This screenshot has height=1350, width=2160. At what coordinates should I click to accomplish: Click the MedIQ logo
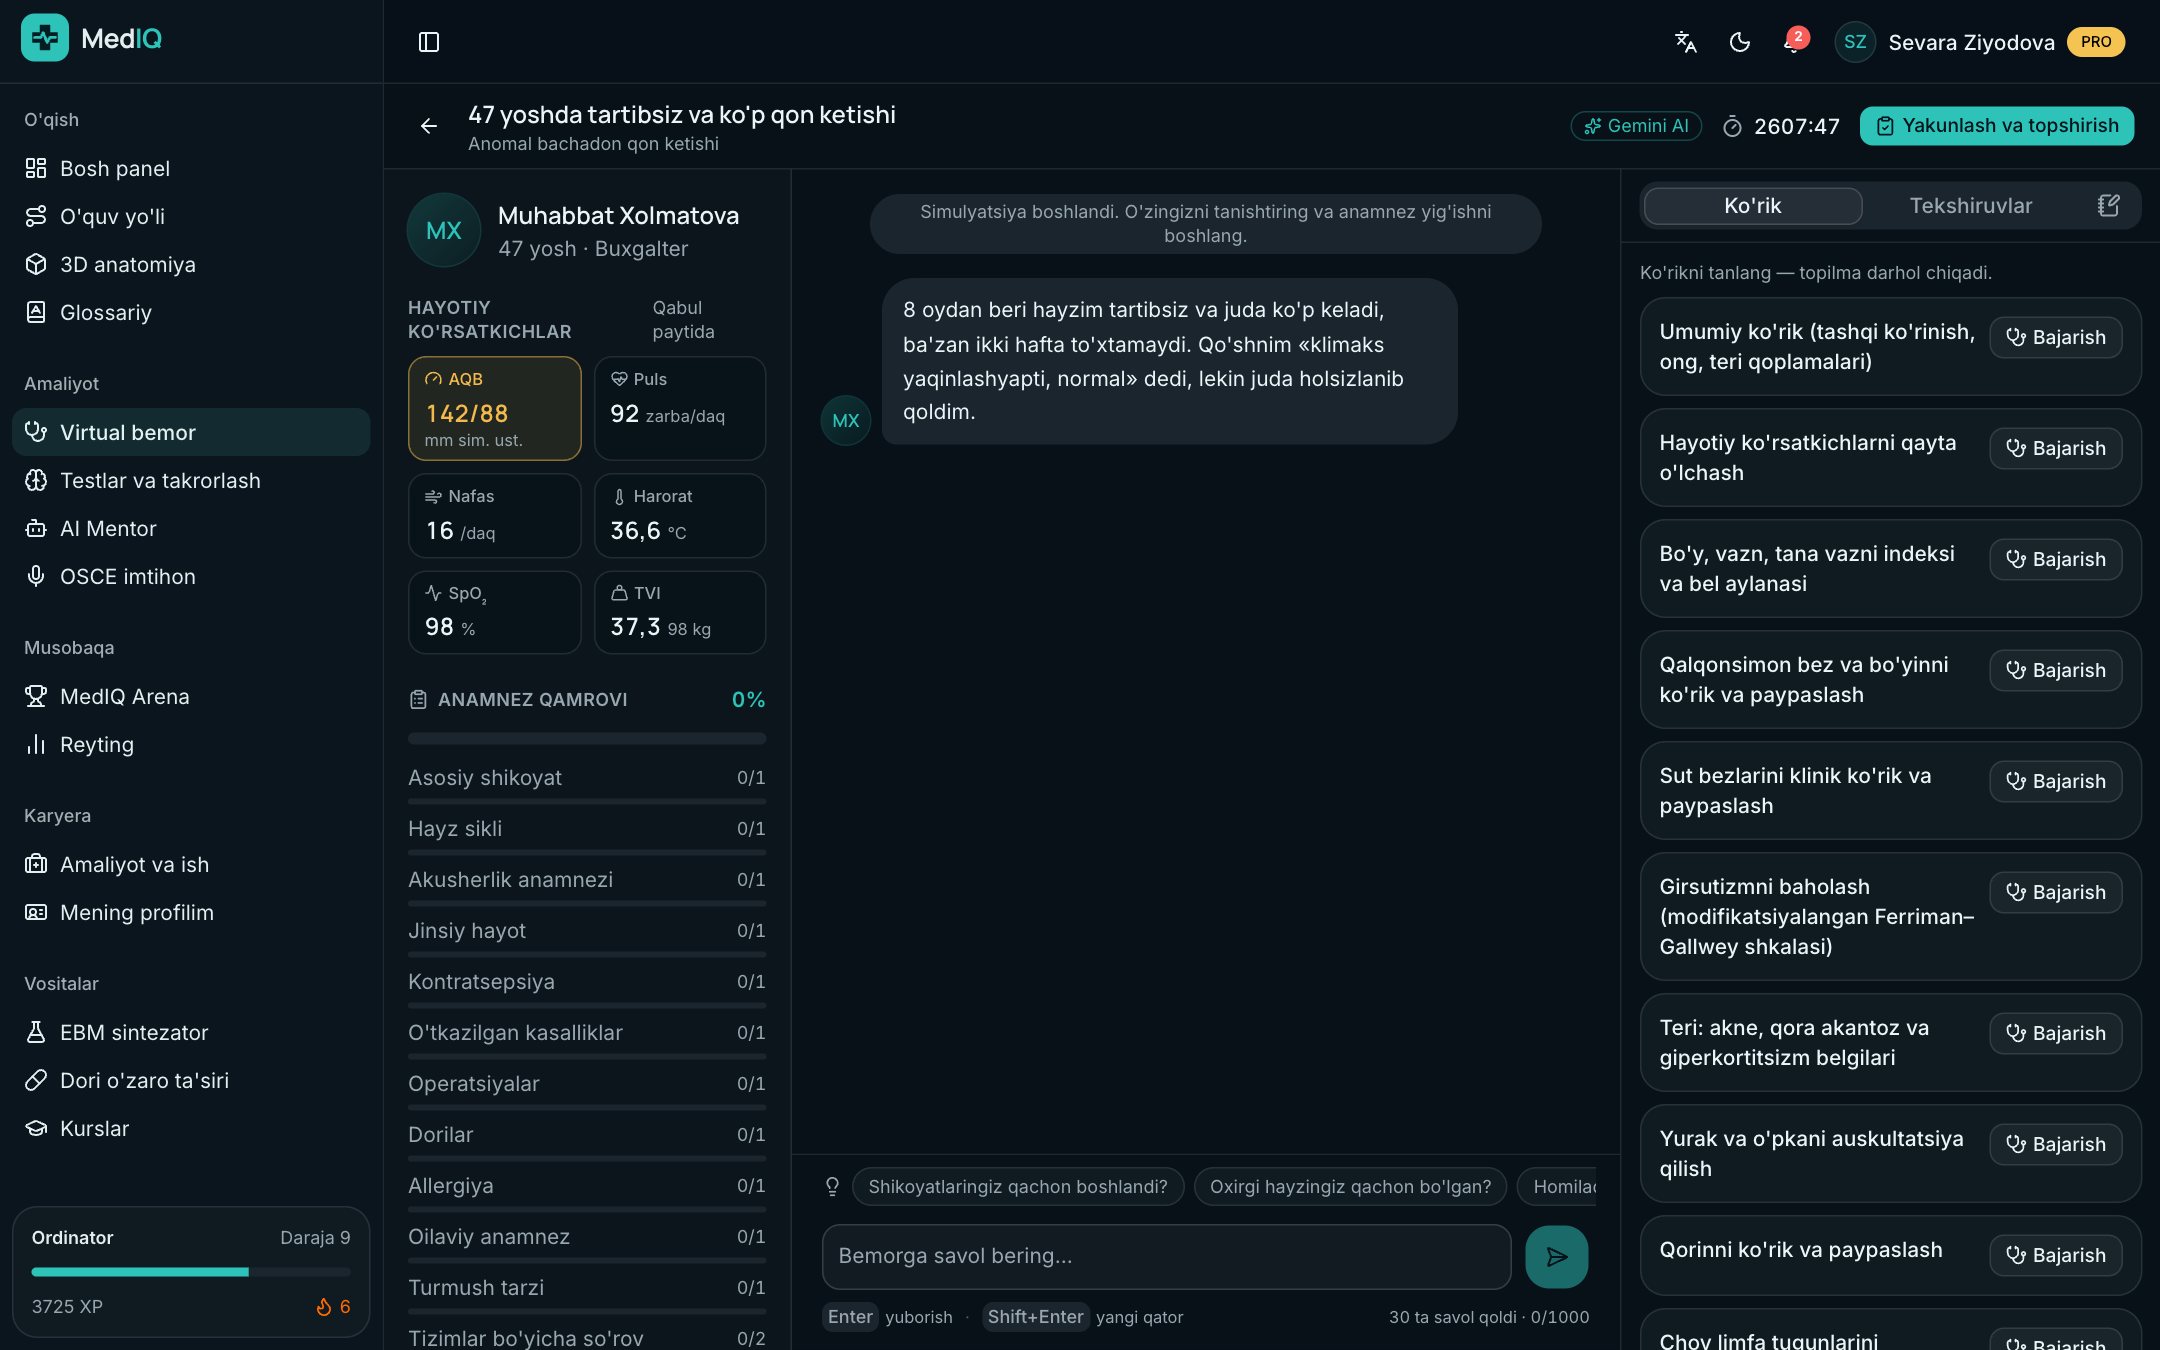point(92,39)
